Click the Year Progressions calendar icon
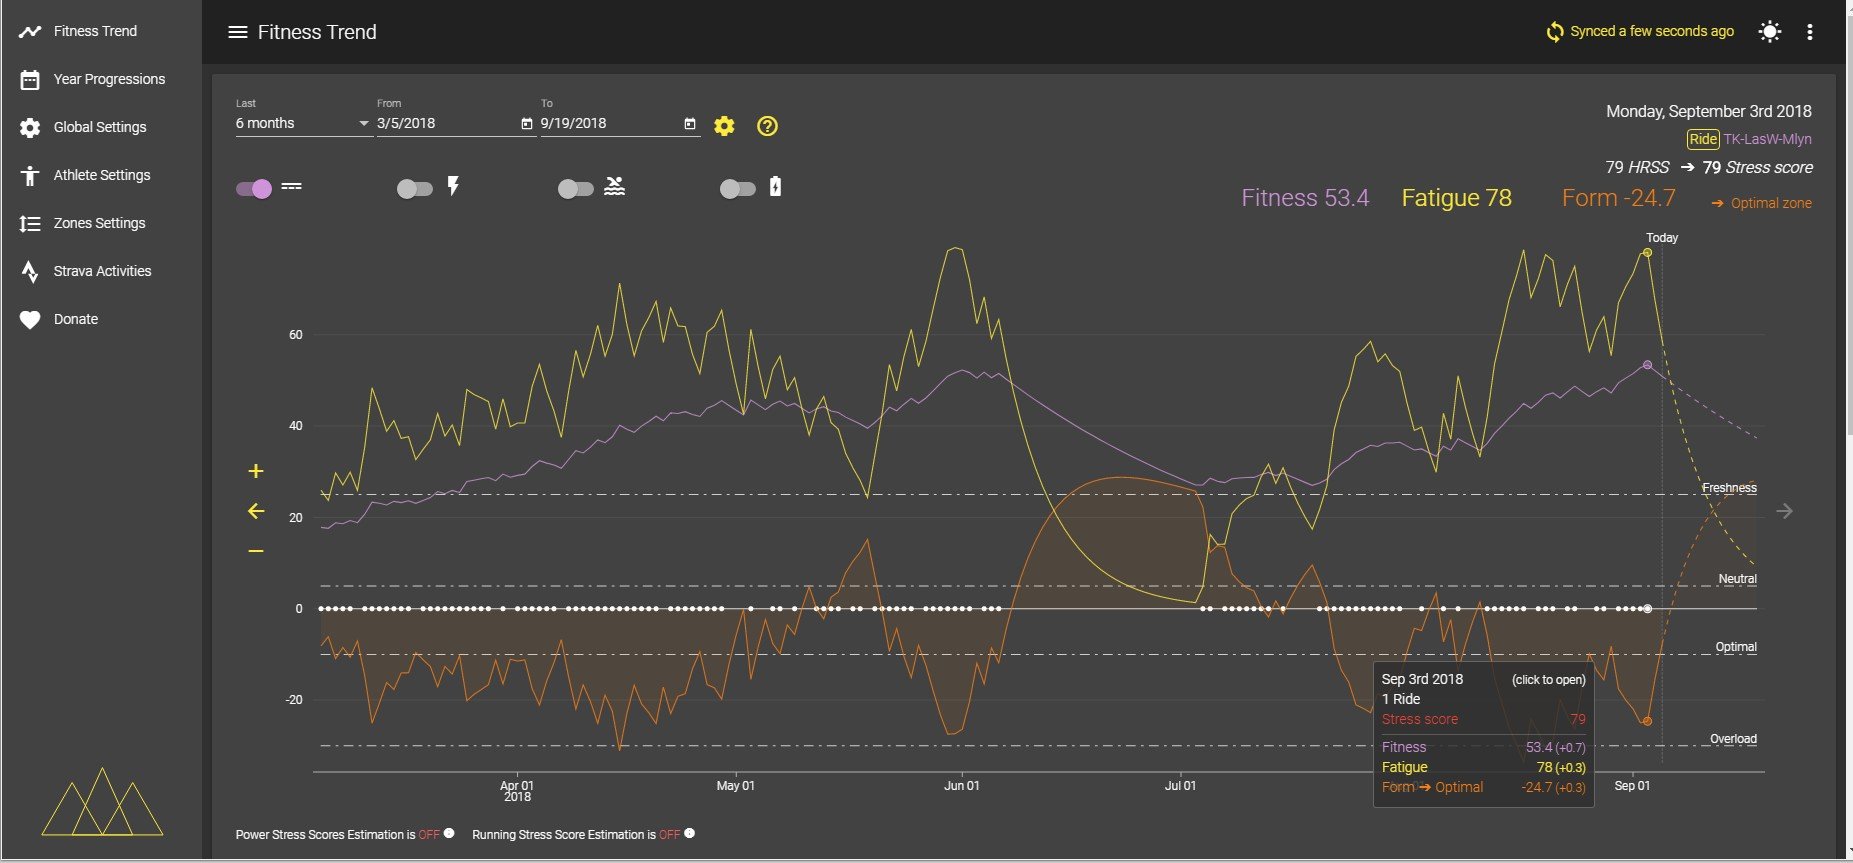This screenshot has height=863, width=1853. [x=30, y=80]
